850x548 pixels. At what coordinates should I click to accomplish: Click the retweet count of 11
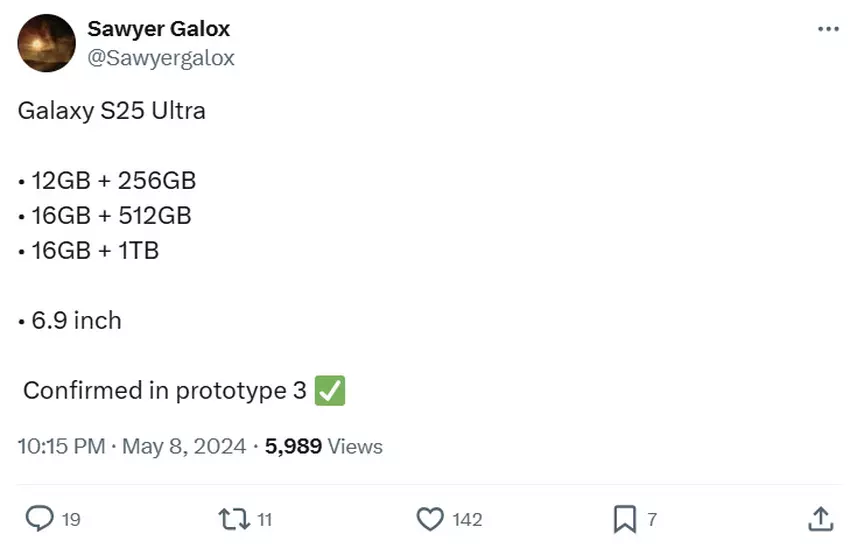(x=264, y=519)
